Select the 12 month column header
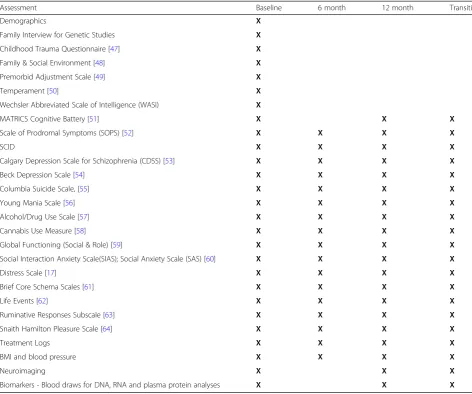 pyautogui.click(x=398, y=8)
